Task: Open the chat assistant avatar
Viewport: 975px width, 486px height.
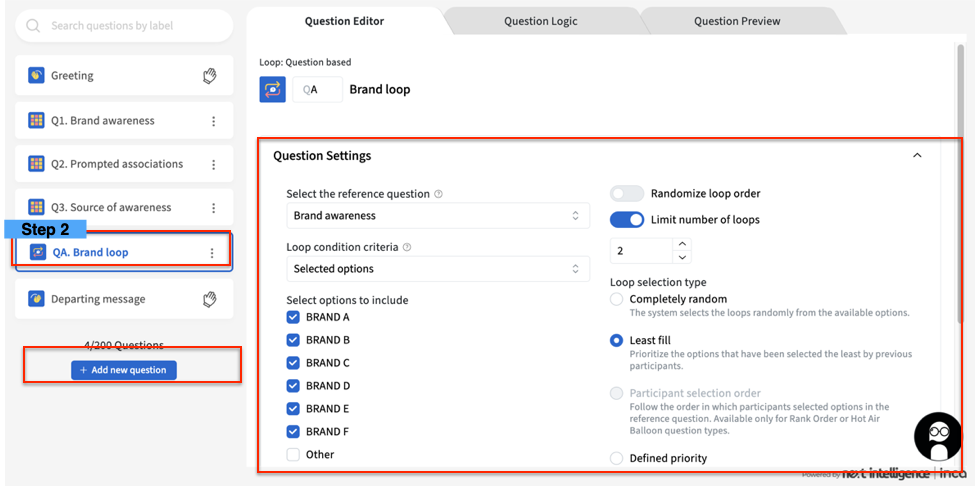Action: pyautogui.click(x=938, y=436)
